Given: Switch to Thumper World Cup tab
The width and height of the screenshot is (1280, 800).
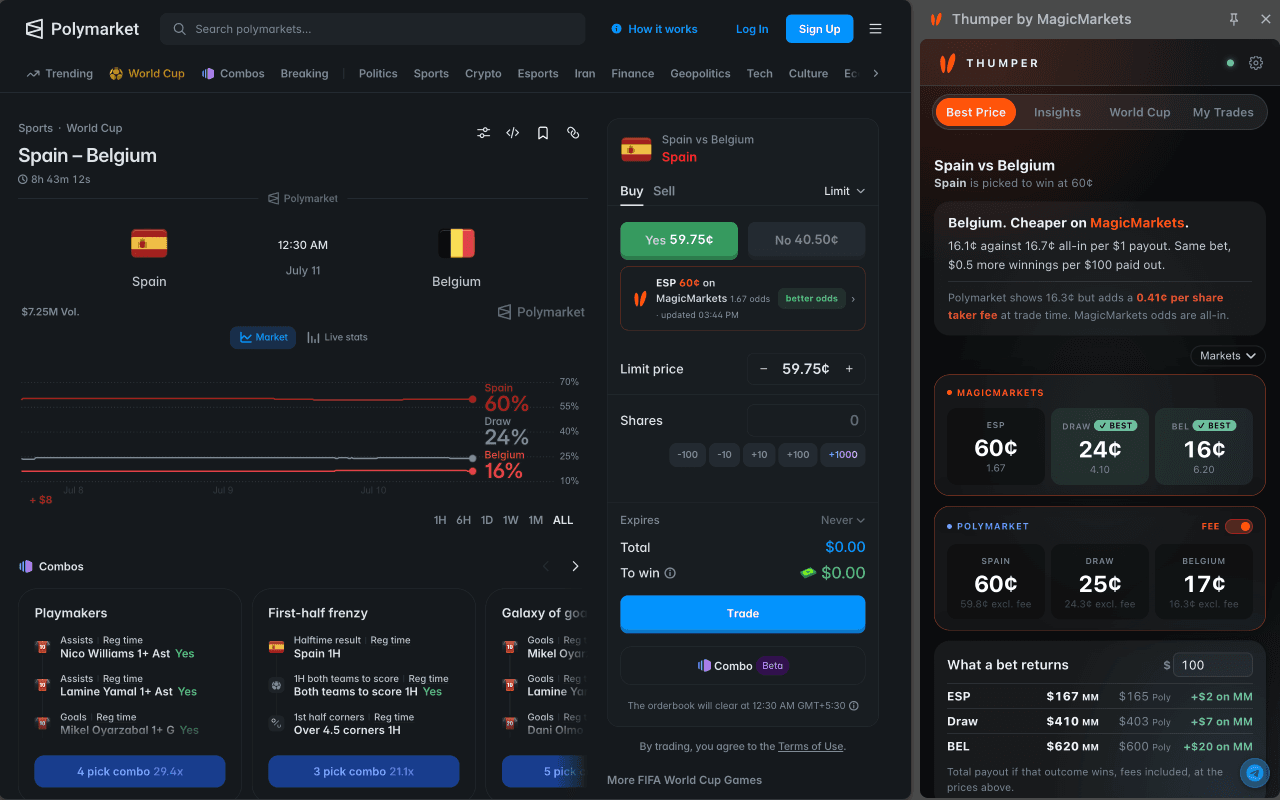Looking at the screenshot, I should 1139,112.
